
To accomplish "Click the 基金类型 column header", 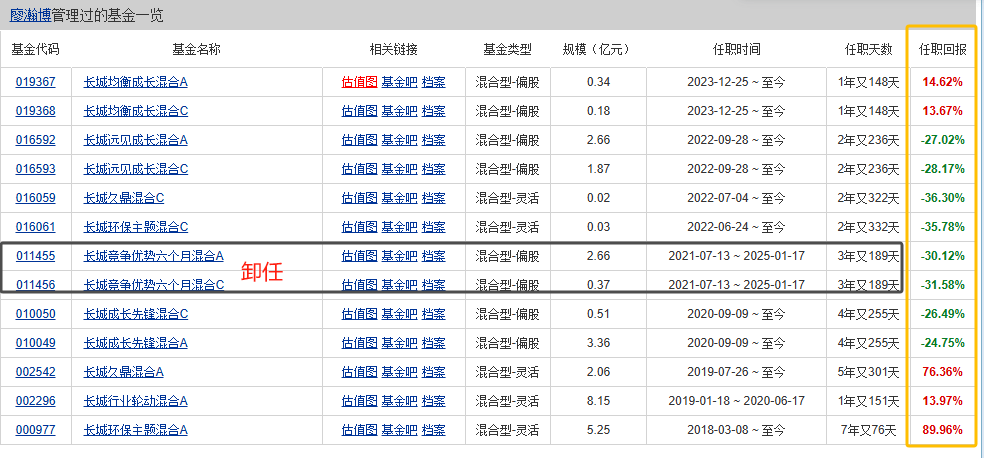I will 507,49.
